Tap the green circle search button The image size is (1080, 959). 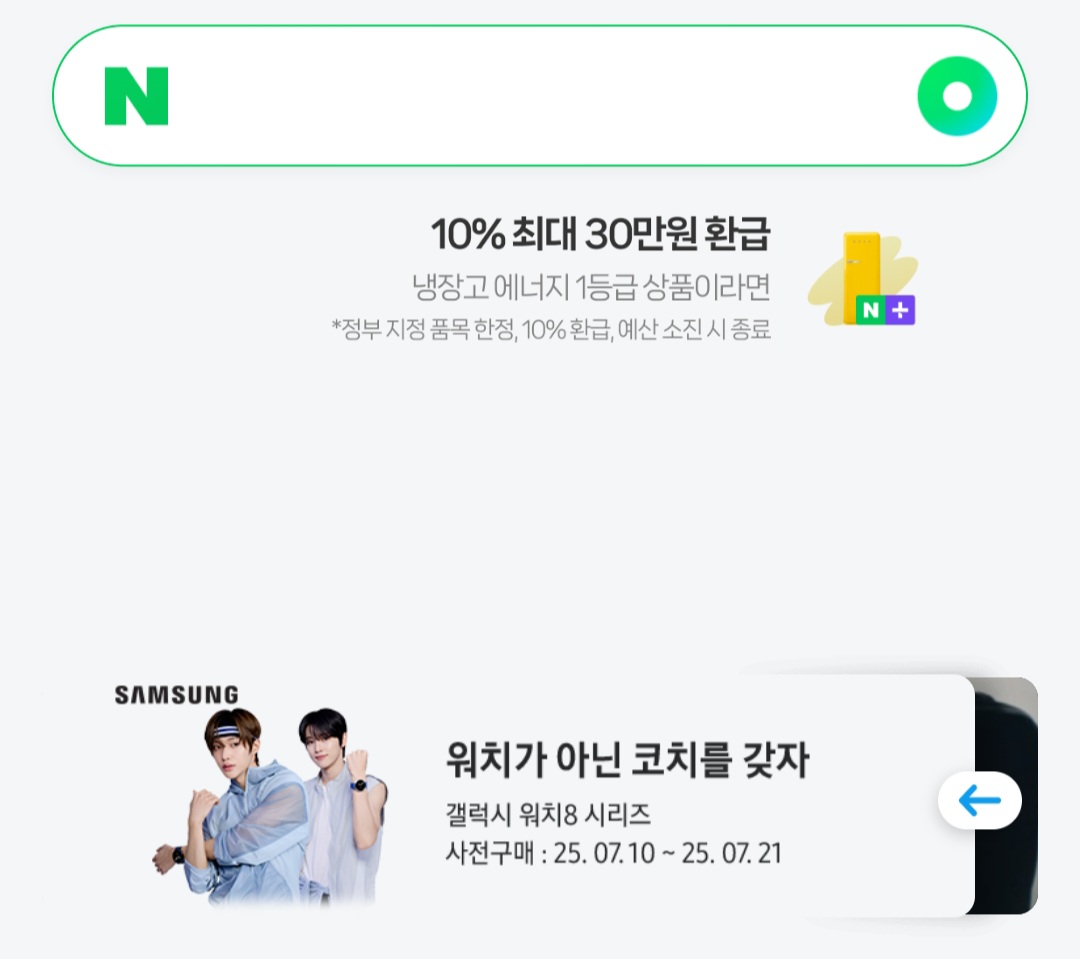(957, 96)
